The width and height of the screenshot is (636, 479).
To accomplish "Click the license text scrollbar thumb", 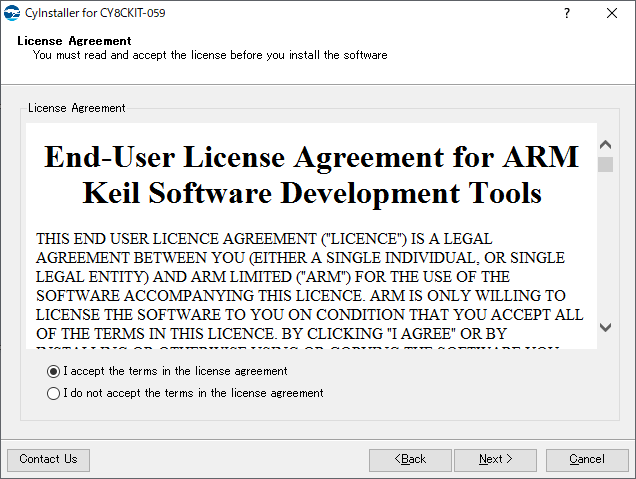I will coord(605,164).
